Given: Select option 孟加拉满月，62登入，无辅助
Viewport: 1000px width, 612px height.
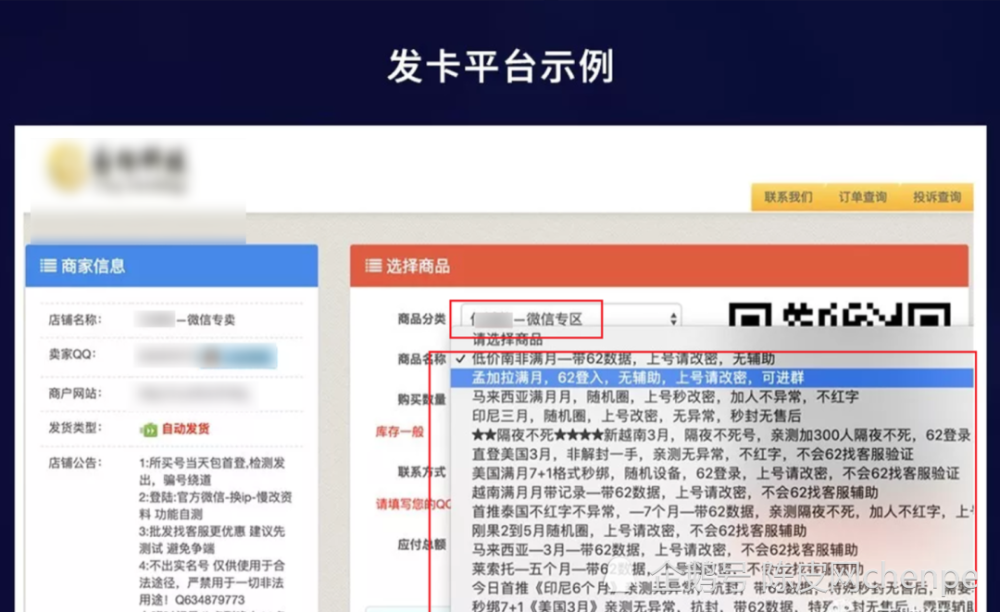Looking at the screenshot, I should click(712, 378).
